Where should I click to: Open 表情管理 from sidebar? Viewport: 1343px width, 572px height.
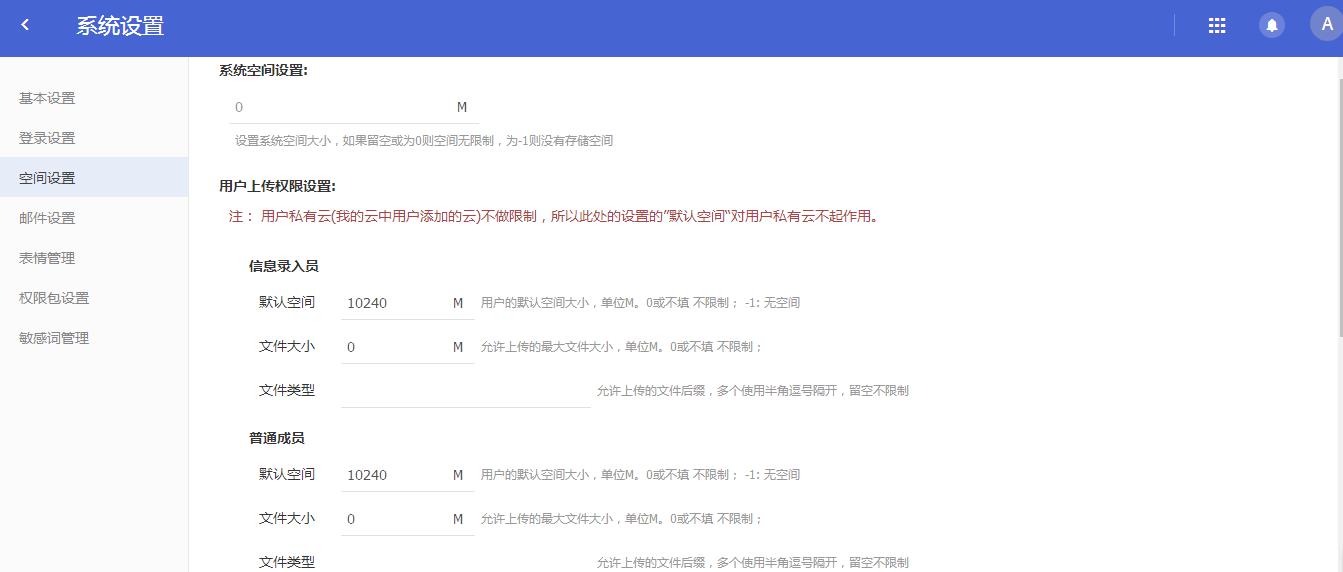tap(47, 258)
